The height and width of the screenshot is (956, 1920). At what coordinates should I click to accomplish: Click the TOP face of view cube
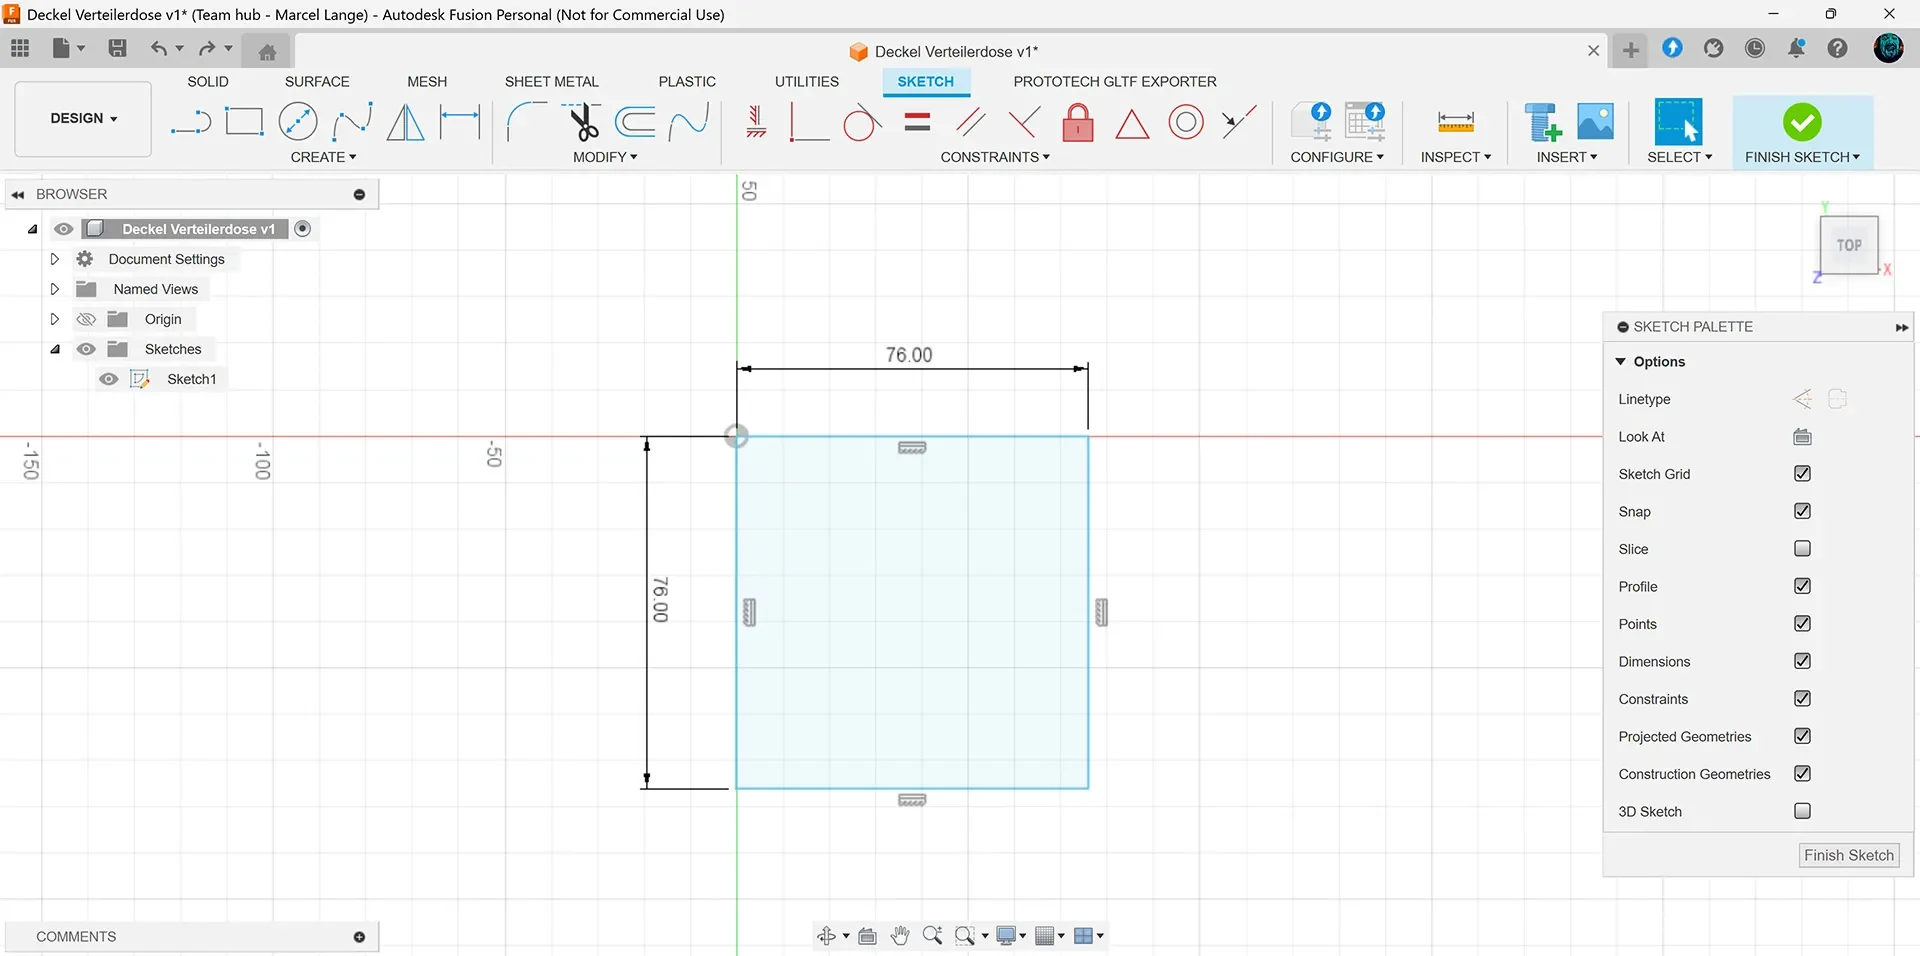pos(1849,245)
